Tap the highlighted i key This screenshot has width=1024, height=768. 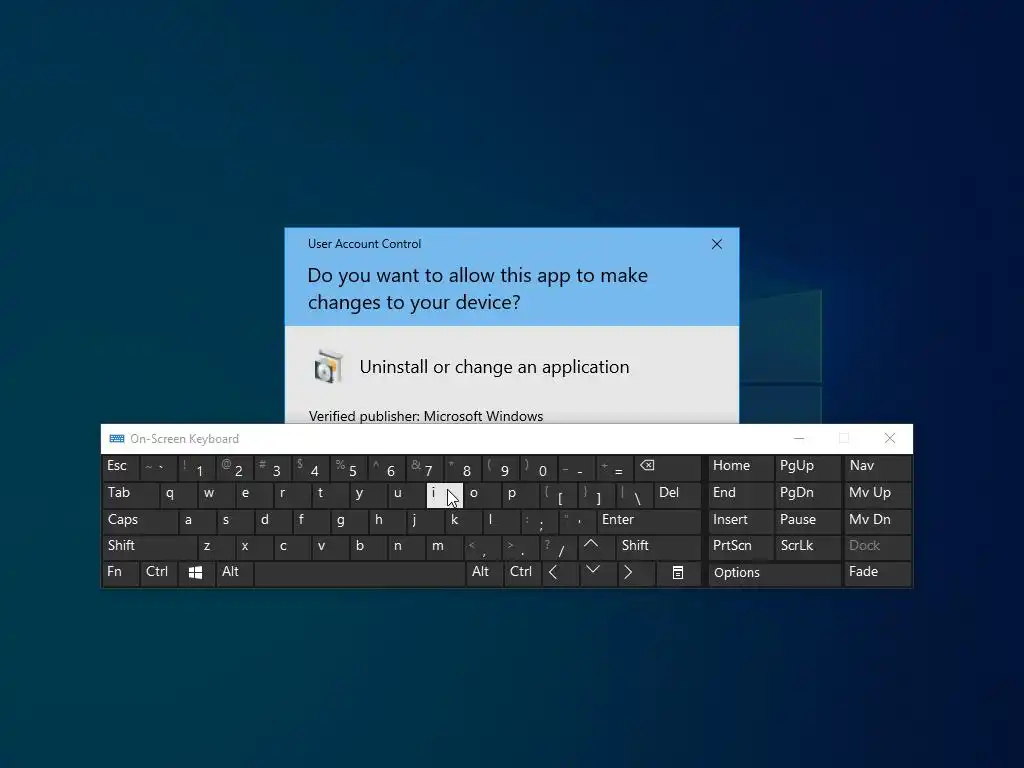coord(444,495)
